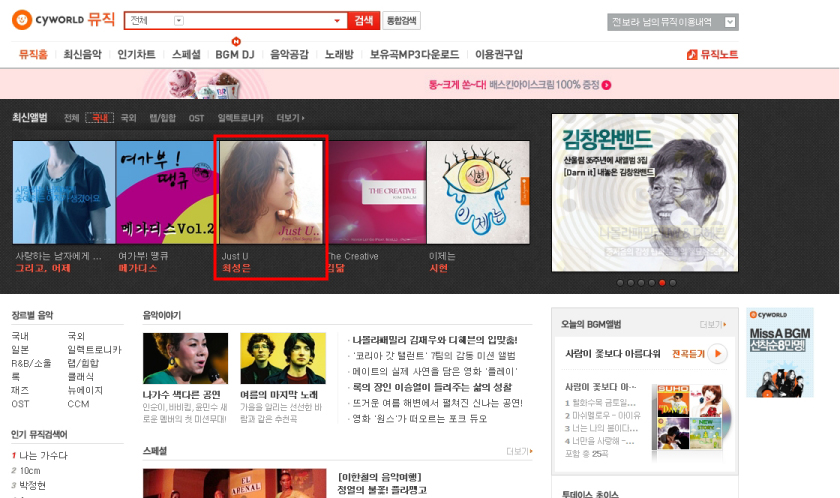Open the 통~크게 쏜다 ice cream banner
Viewport: 840px width, 498px height.
[x=419, y=84]
